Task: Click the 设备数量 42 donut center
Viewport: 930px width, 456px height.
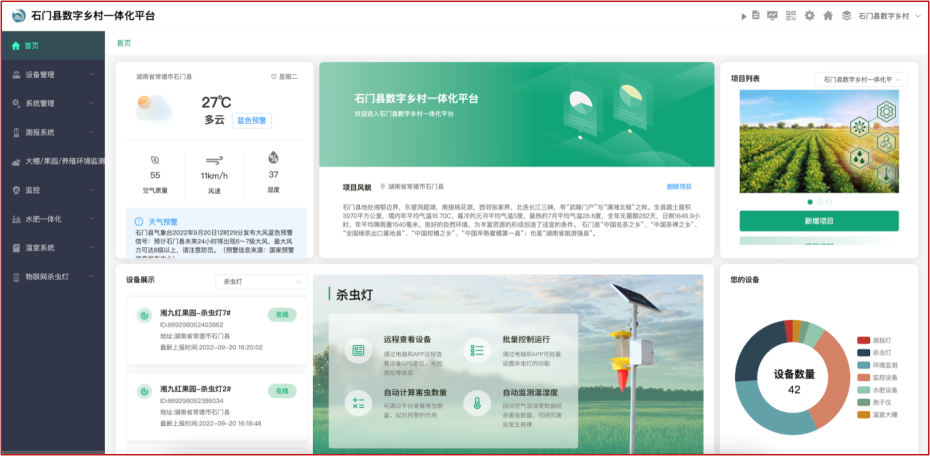Action: 794,382
